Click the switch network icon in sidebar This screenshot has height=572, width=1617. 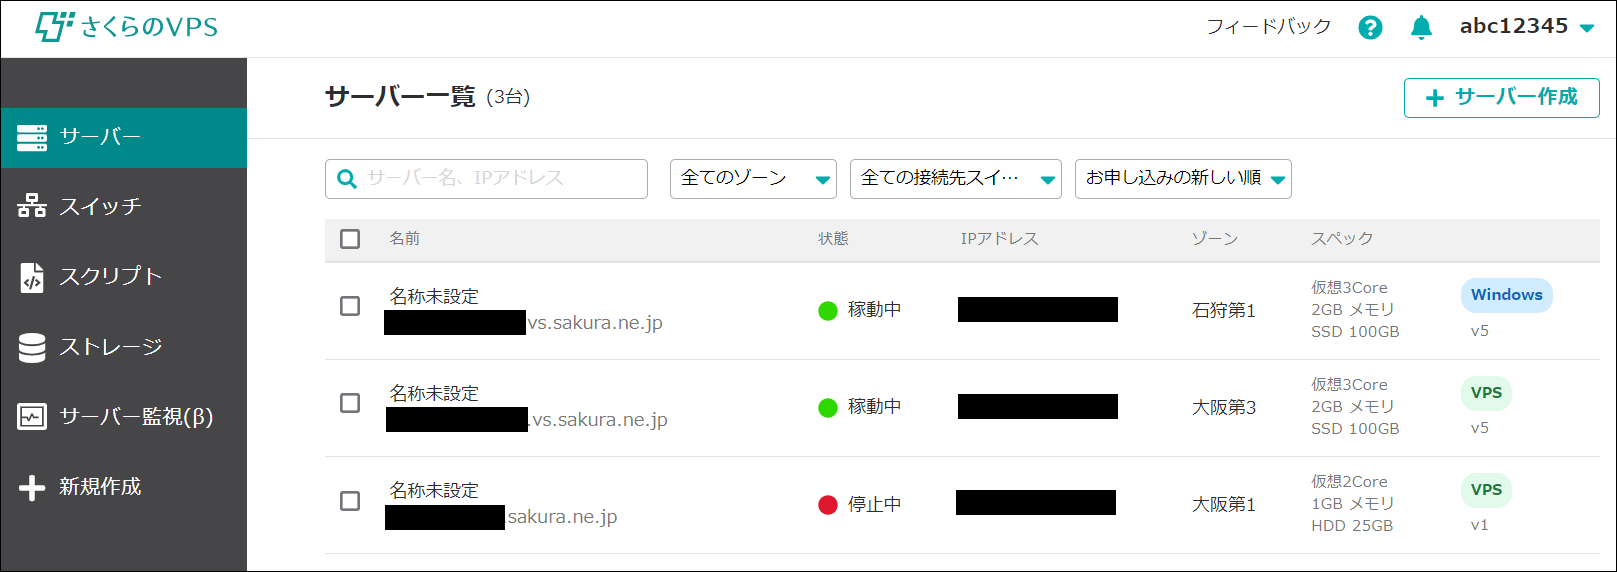coord(32,207)
